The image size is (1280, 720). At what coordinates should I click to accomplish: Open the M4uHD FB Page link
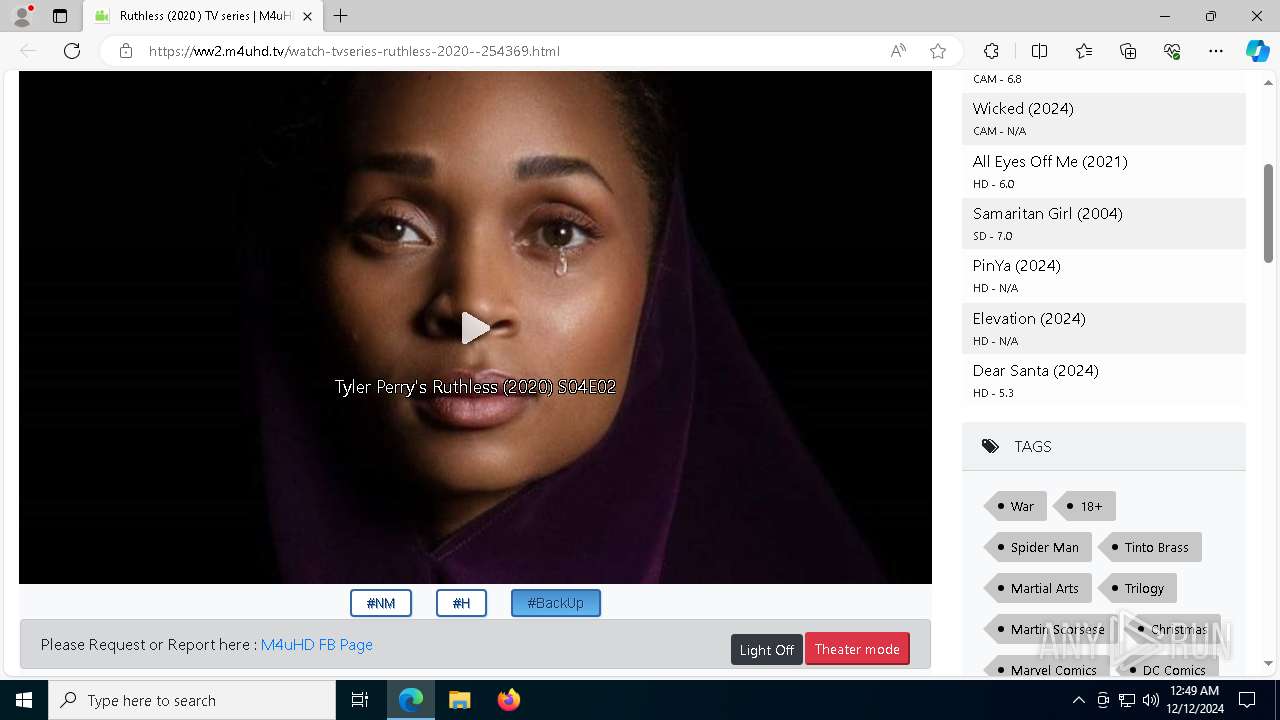coord(317,645)
